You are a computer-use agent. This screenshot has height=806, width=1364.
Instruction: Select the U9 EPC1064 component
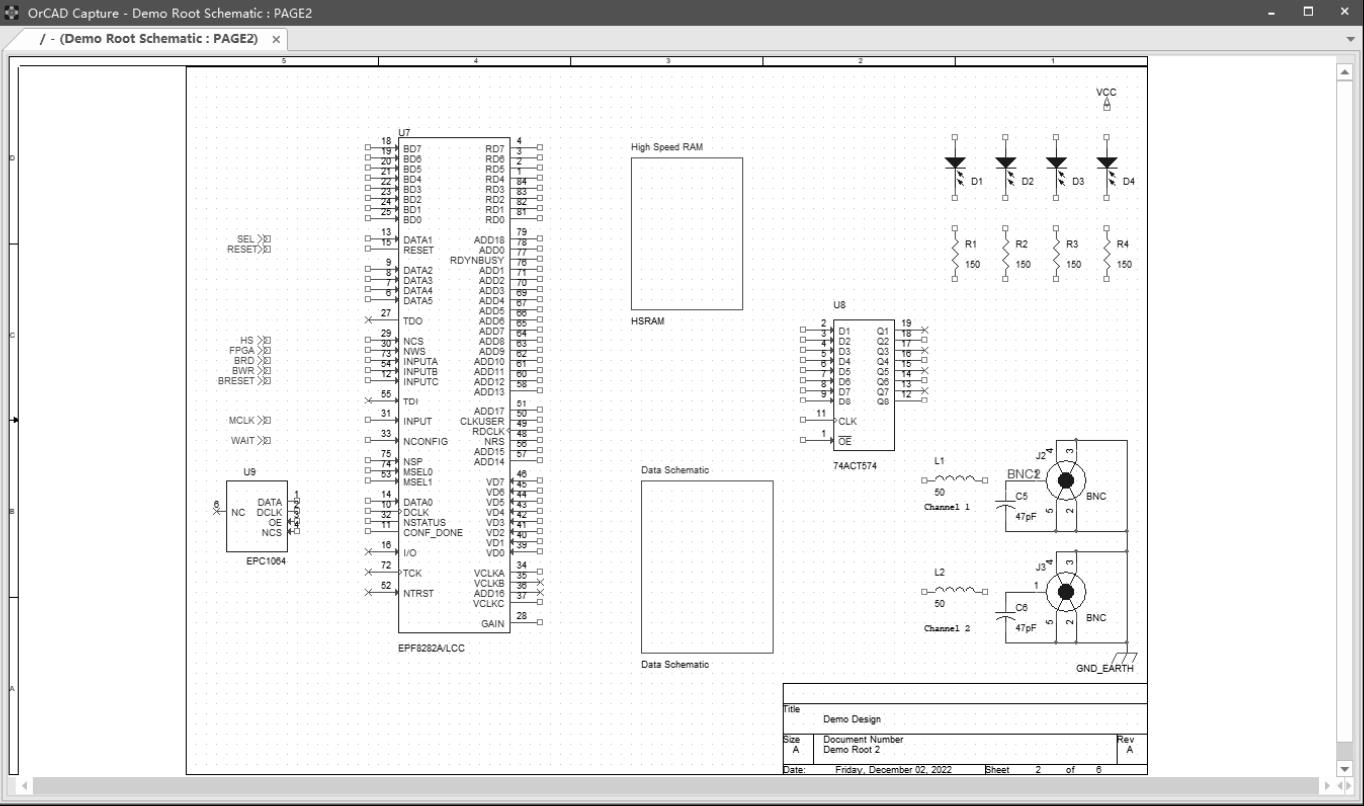click(256, 516)
